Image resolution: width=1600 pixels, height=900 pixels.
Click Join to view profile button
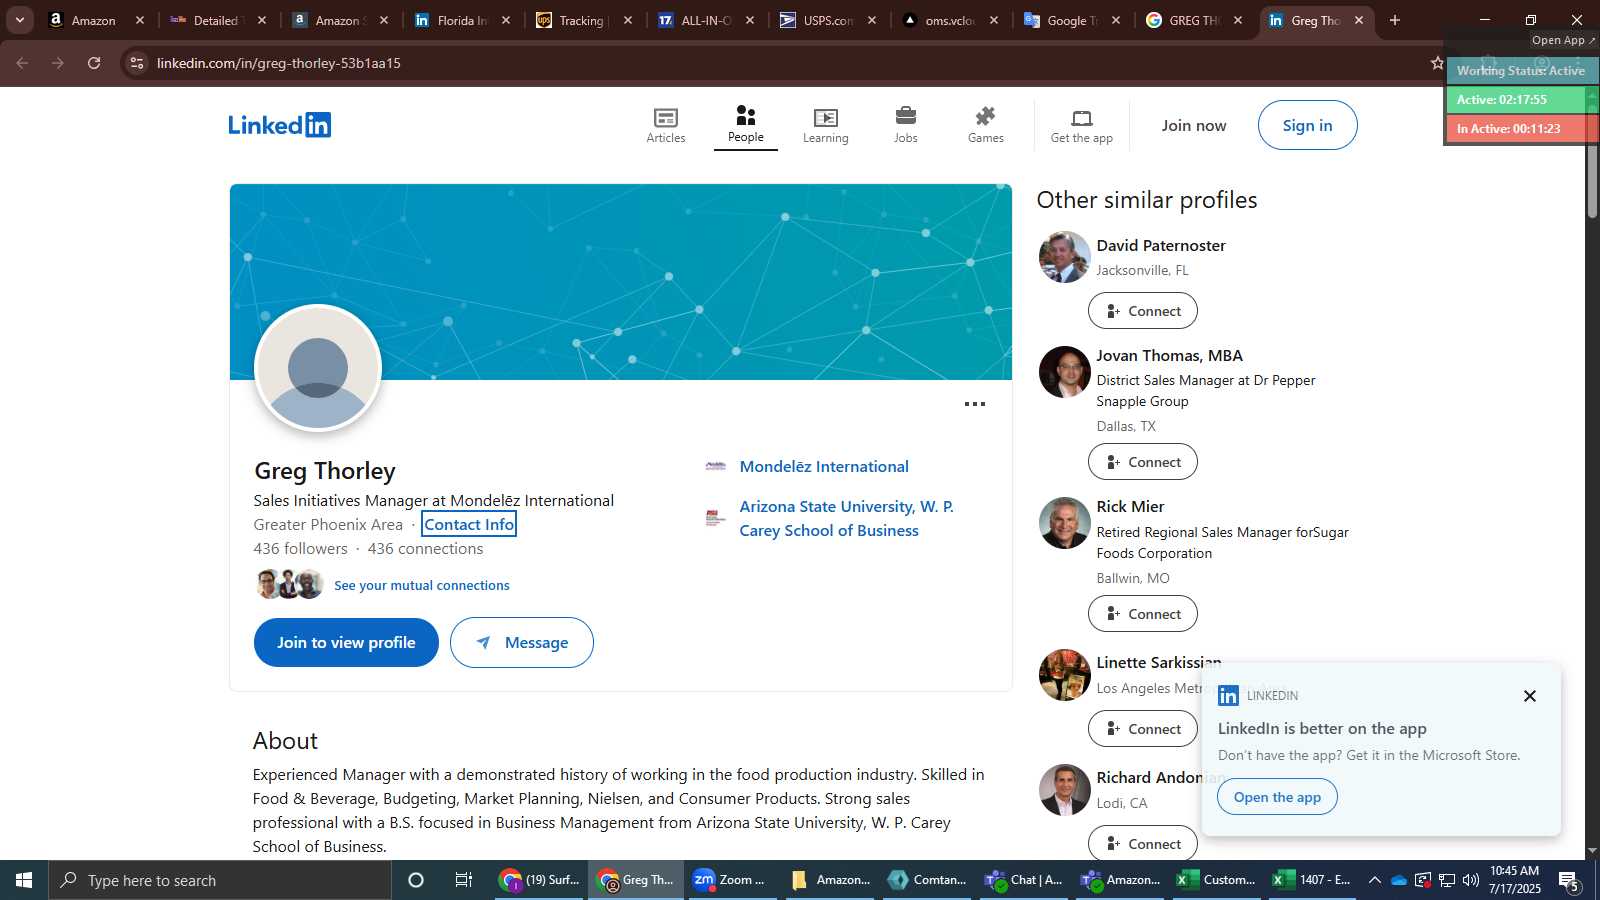[346, 642]
